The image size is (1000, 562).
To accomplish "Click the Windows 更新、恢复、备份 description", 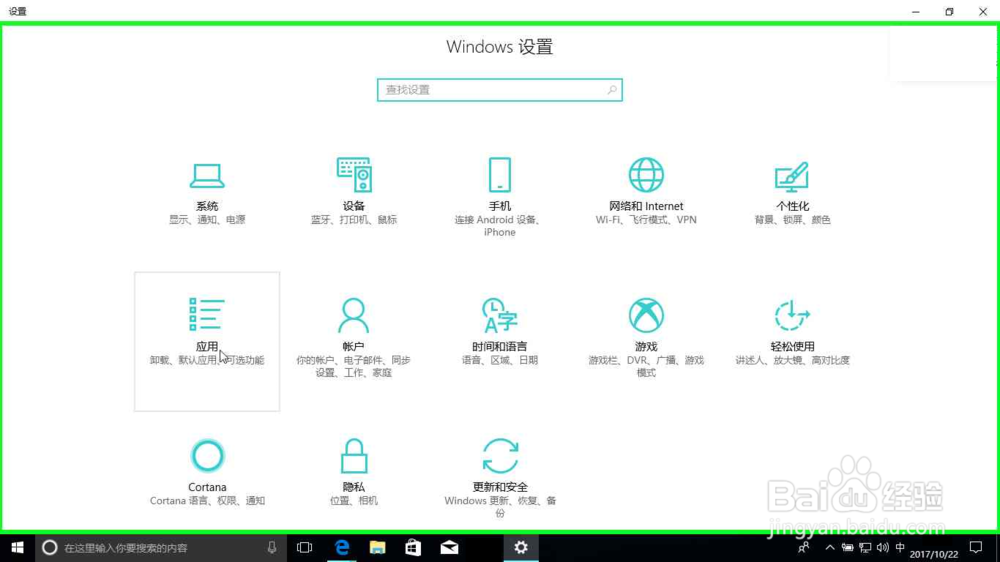I will tap(500, 507).
